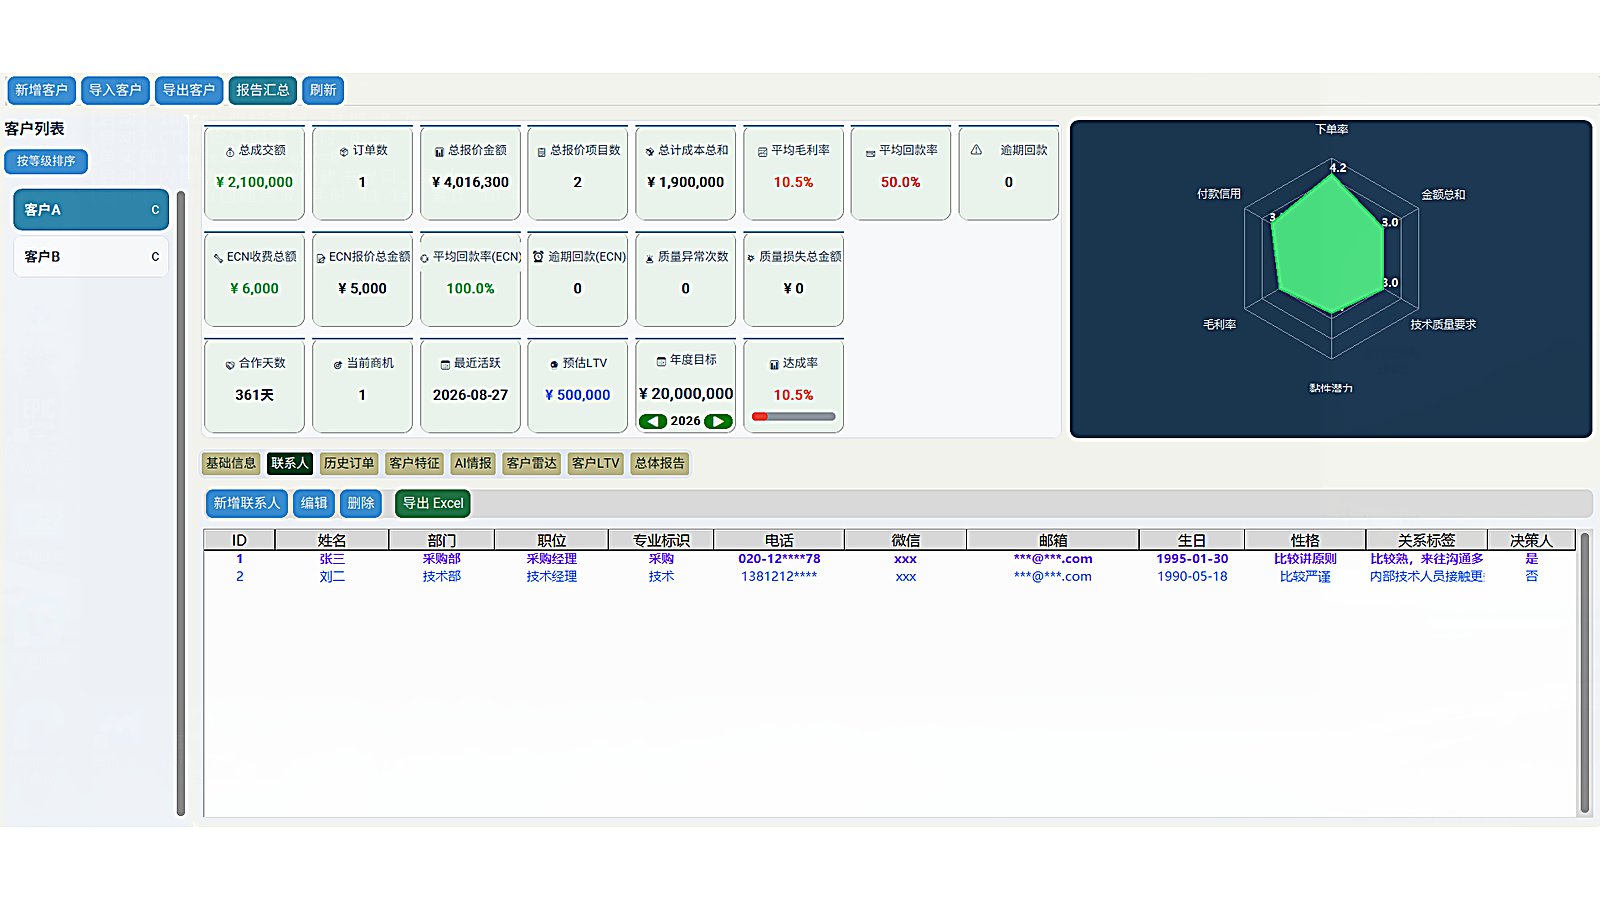Export contacts with 导出 Excel
The height and width of the screenshot is (900, 1600).
433,503
